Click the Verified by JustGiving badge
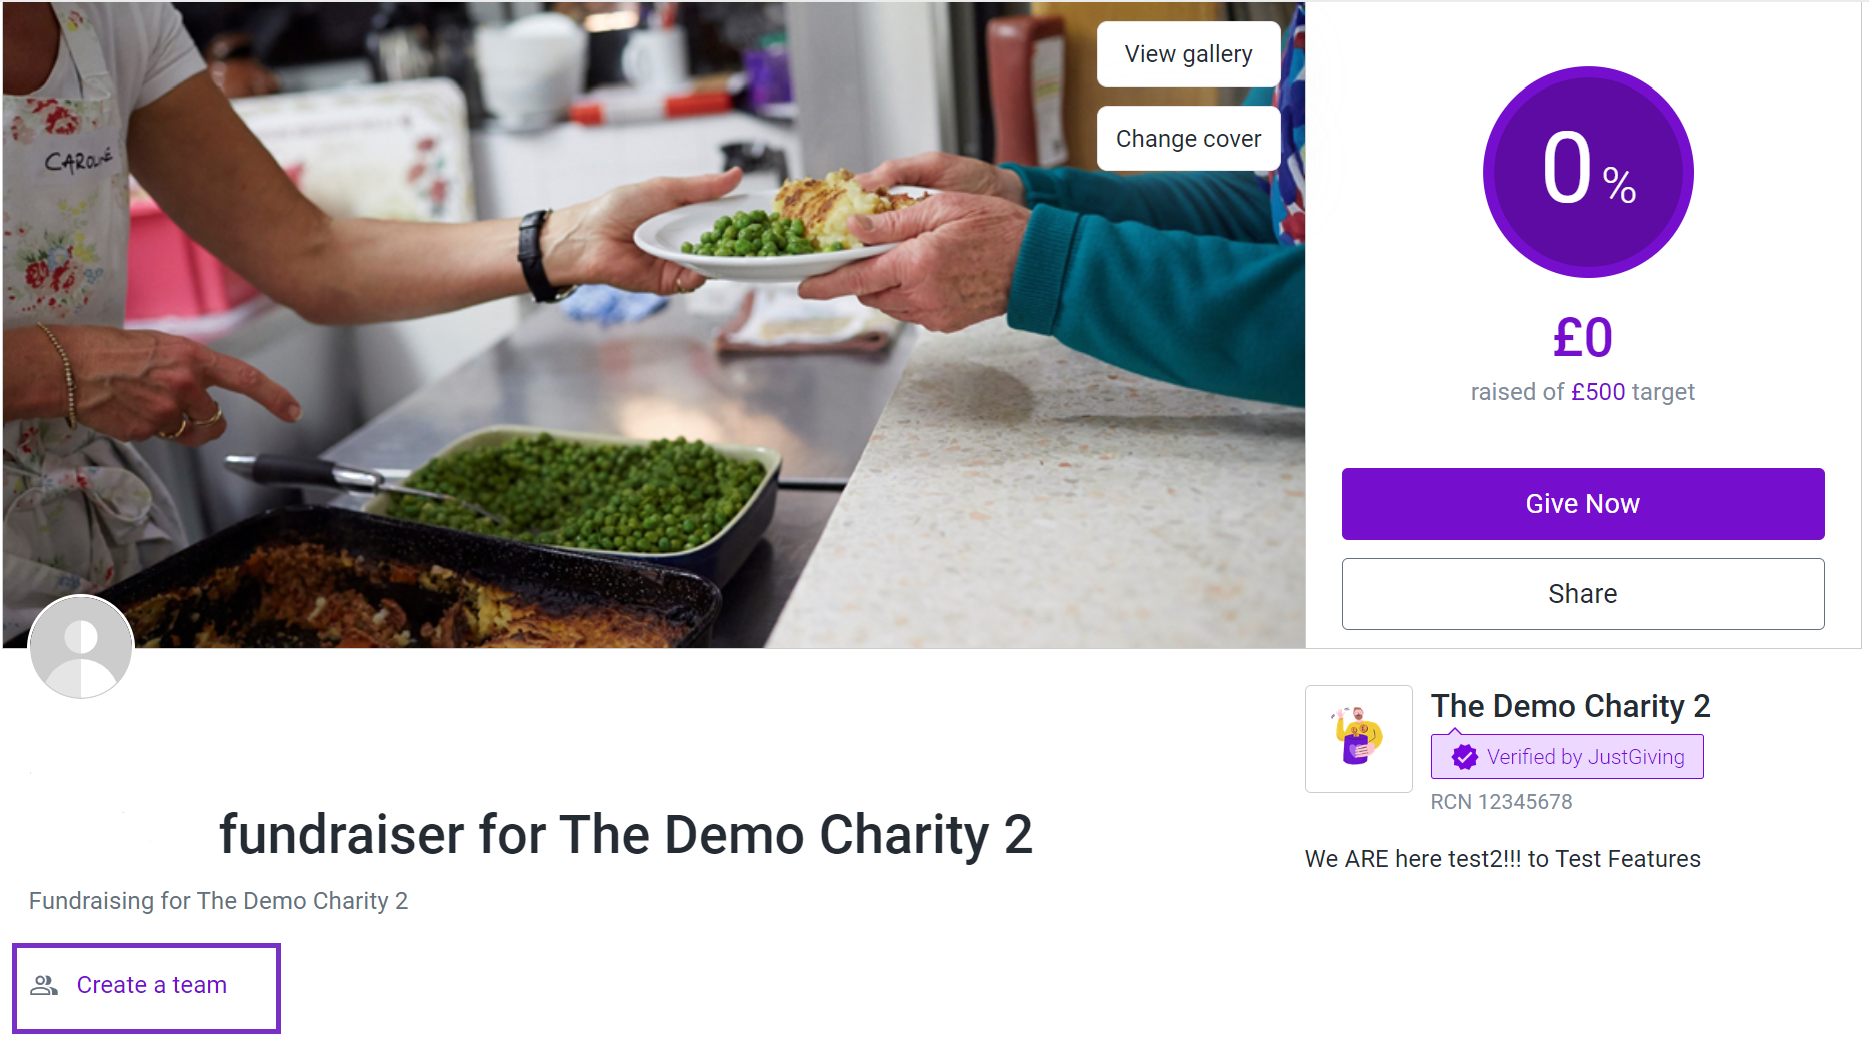The image size is (1869, 1041). [x=1567, y=757]
